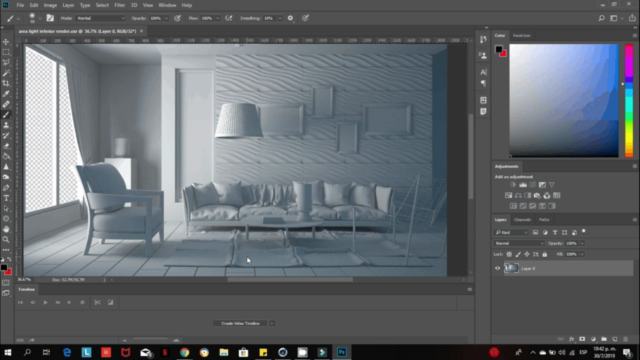The image size is (640, 360).
Task: Select the Lasso tool
Action: click(6, 62)
